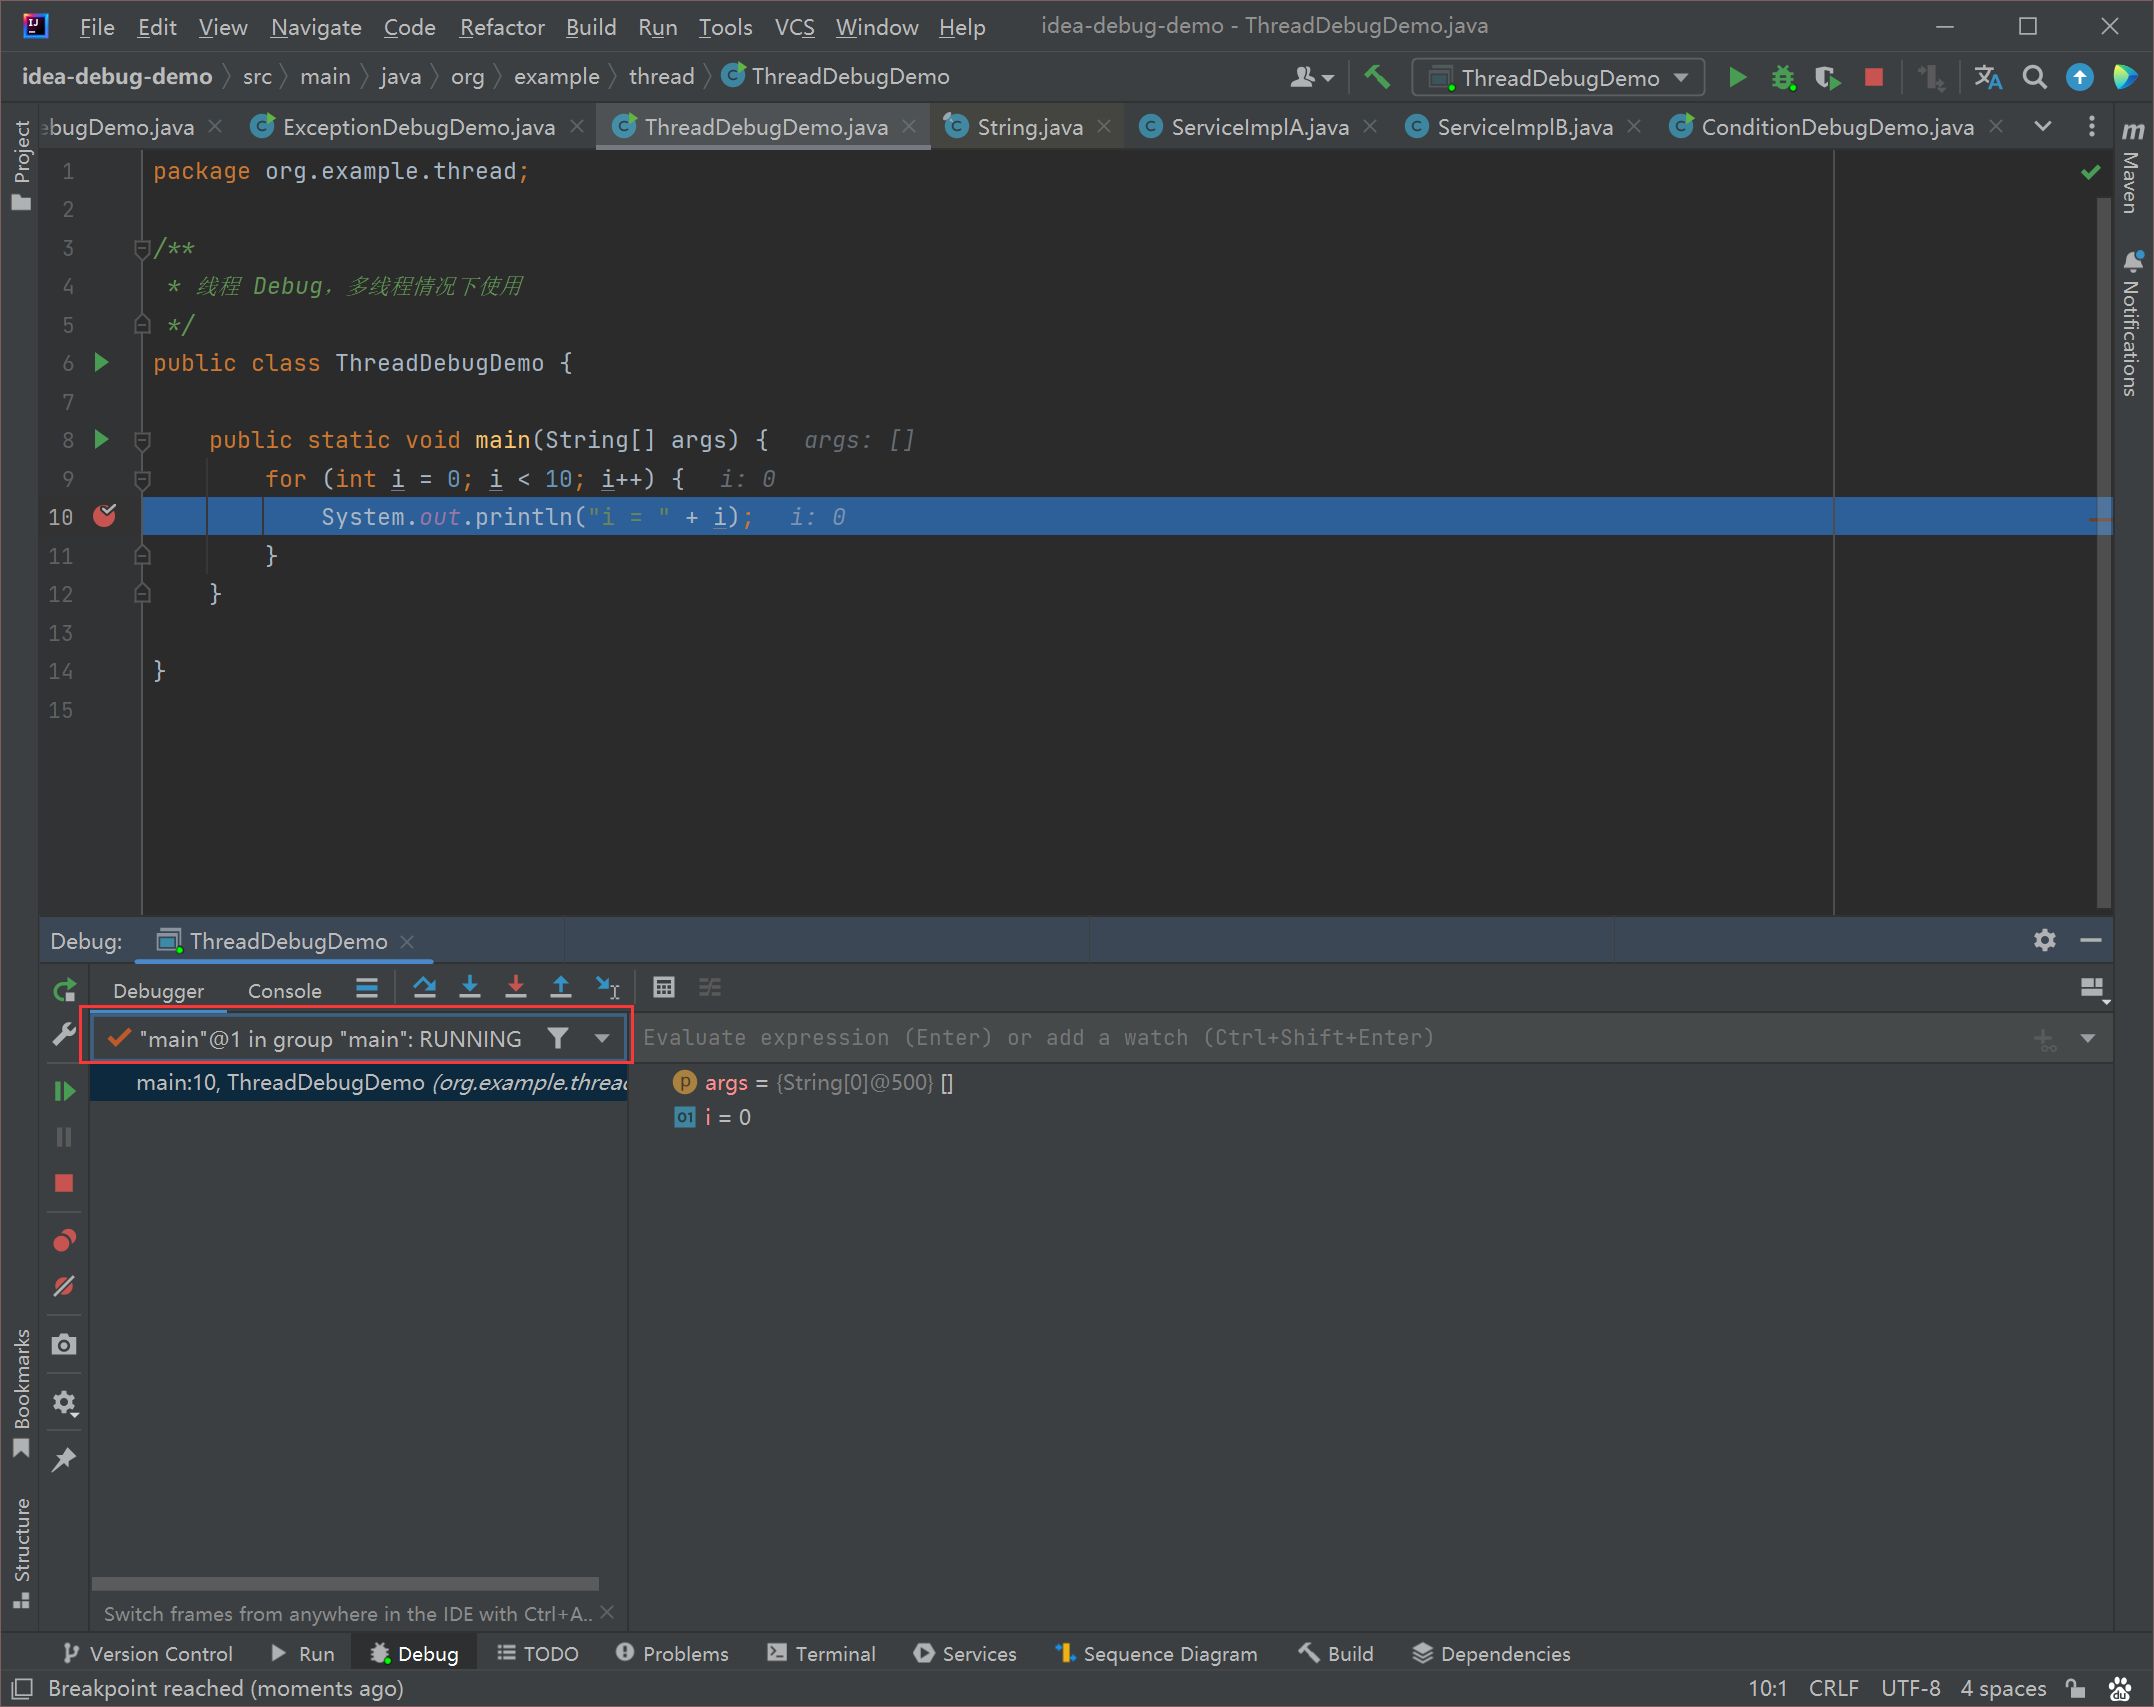Viewport: 2154px width, 1707px height.
Task: Open the Terminal tool window
Action: point(821,1654)
